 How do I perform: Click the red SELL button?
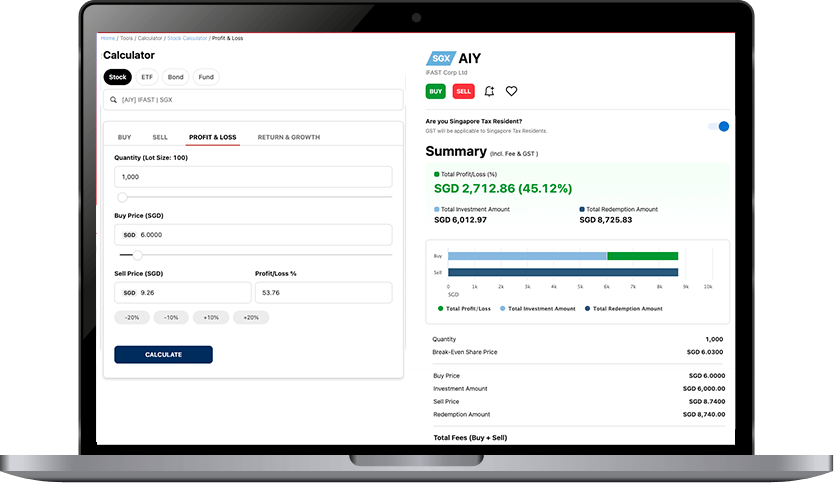[x=463, y=91]
